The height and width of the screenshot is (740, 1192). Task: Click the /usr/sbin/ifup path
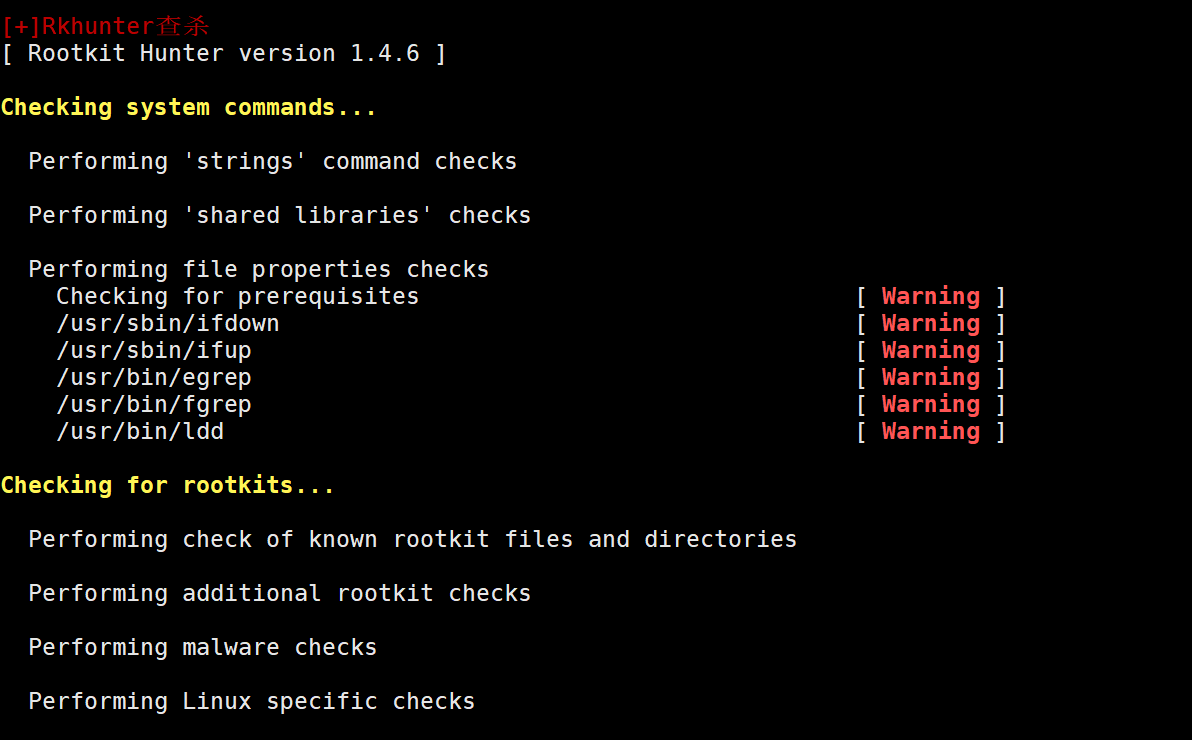(x=154, y=351)
